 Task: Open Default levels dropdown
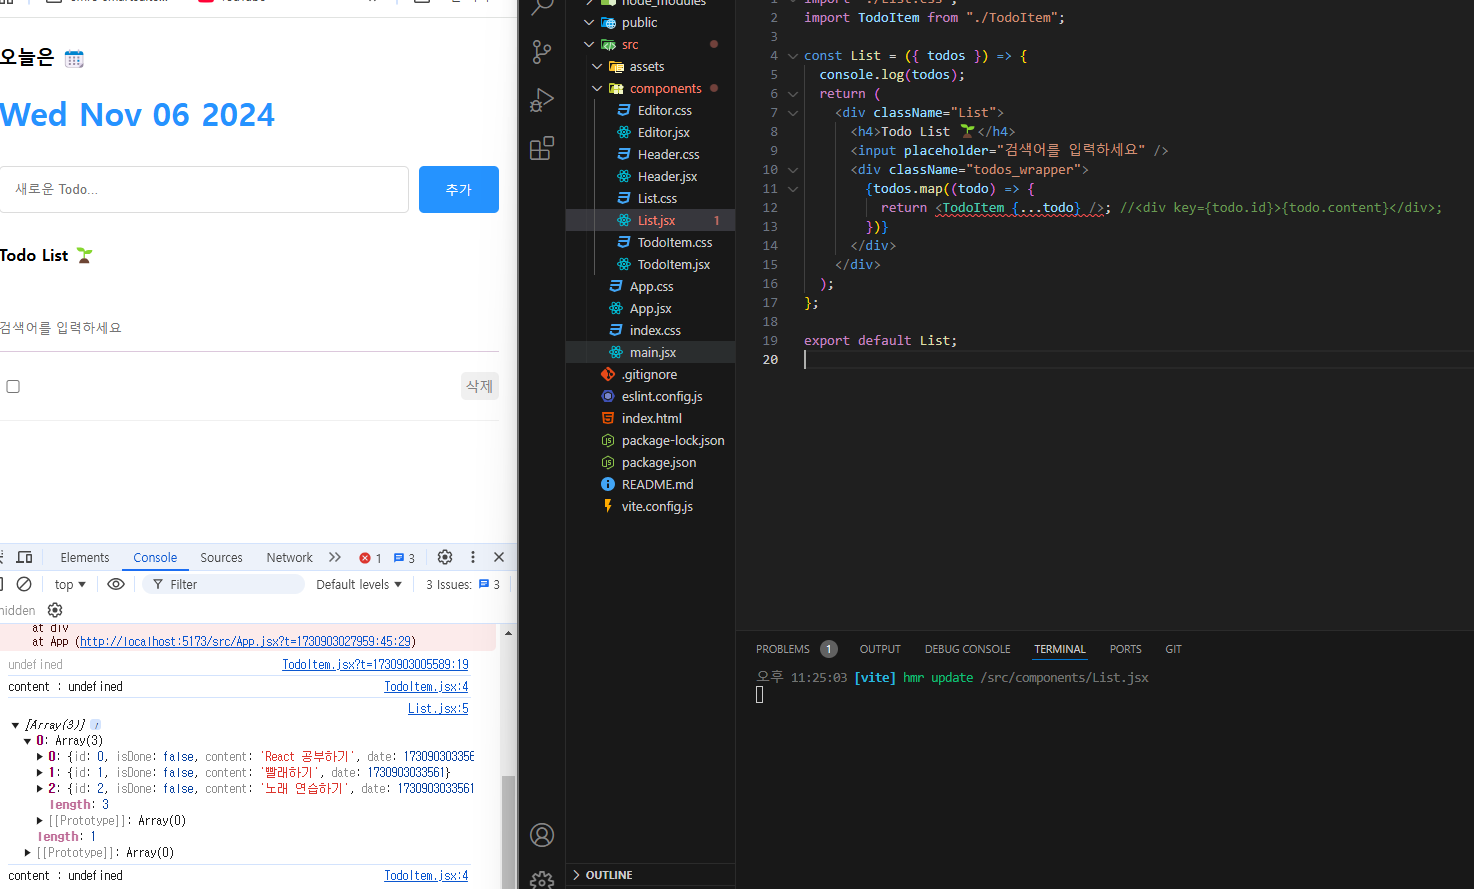click(x=359, y=584)
